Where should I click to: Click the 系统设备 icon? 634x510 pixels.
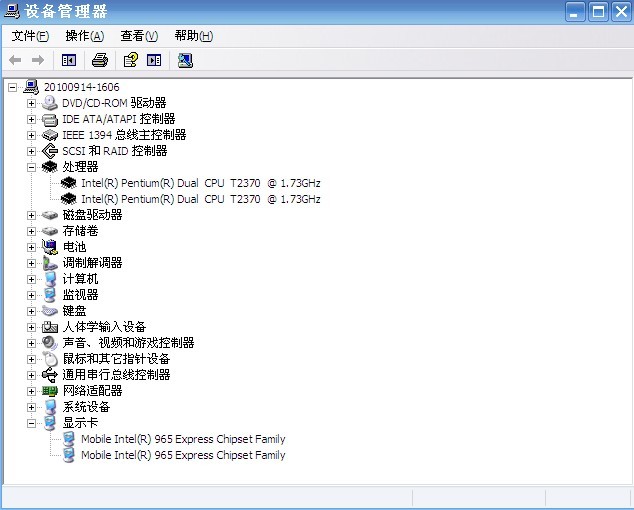pos(50,407)
